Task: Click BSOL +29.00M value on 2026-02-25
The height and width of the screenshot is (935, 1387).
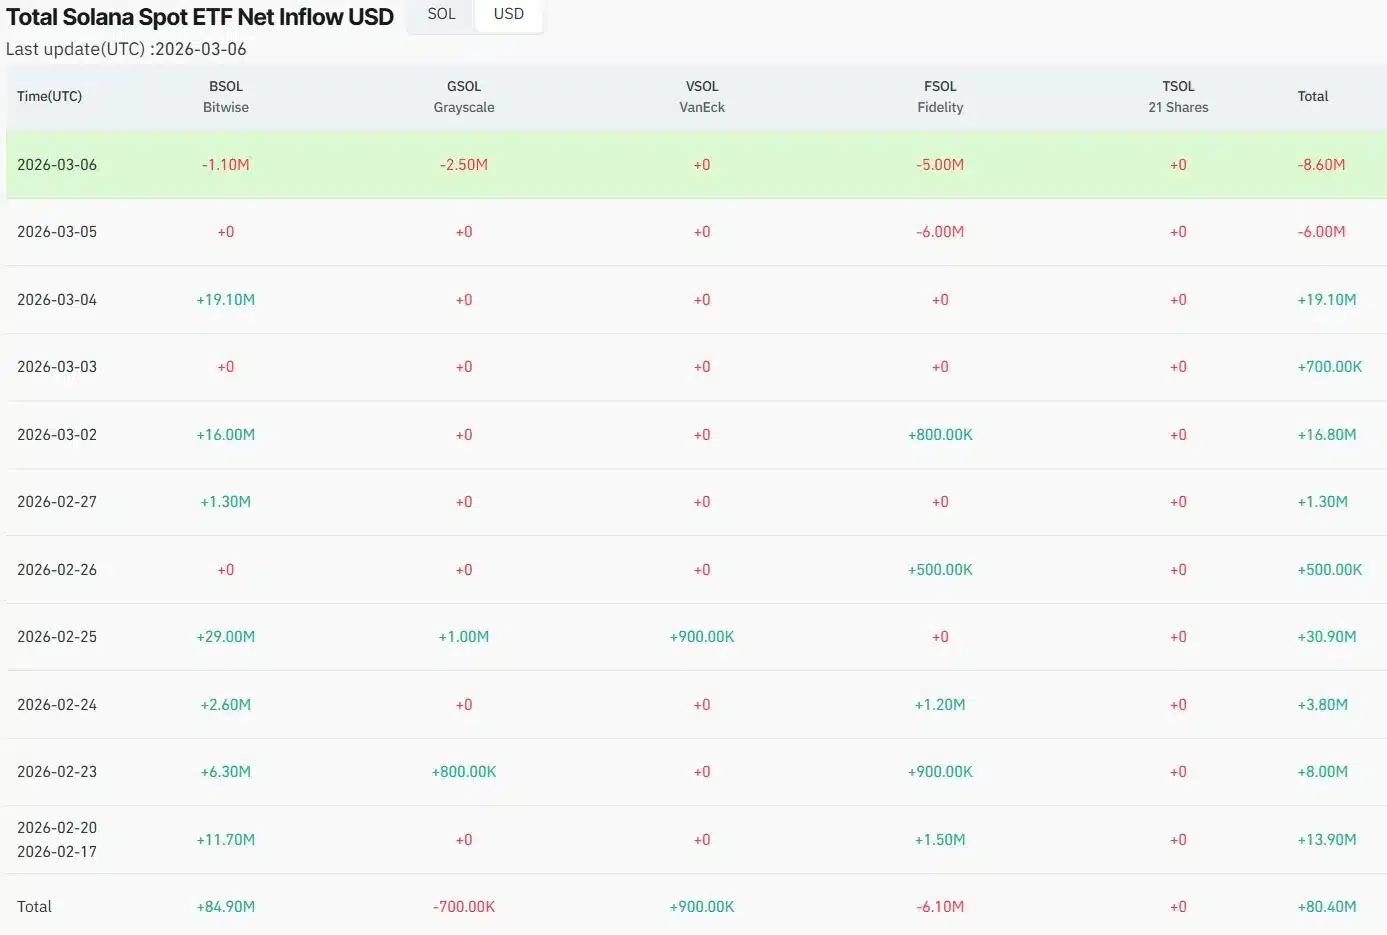Action: [226, 637]
